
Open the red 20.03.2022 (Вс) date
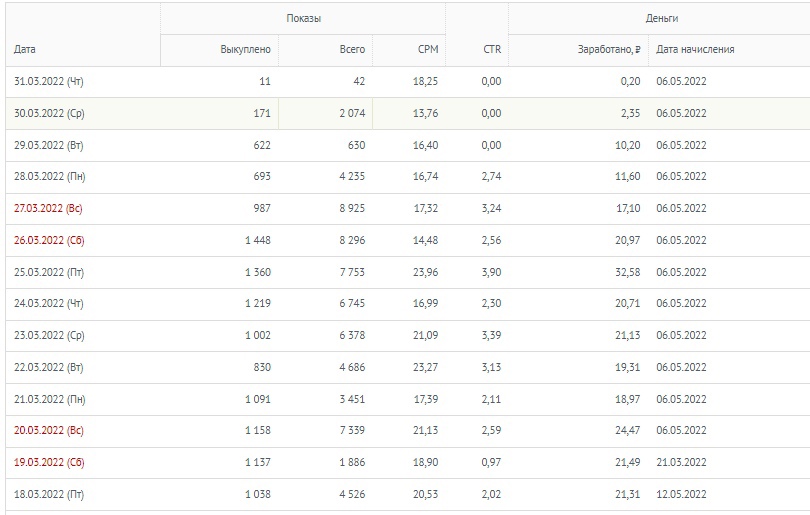(49, 430)
